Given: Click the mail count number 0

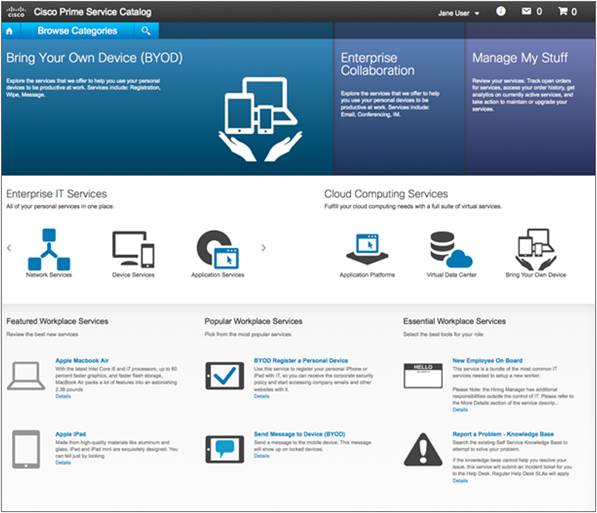Looking at the screenshot, I should coord(539,12).
